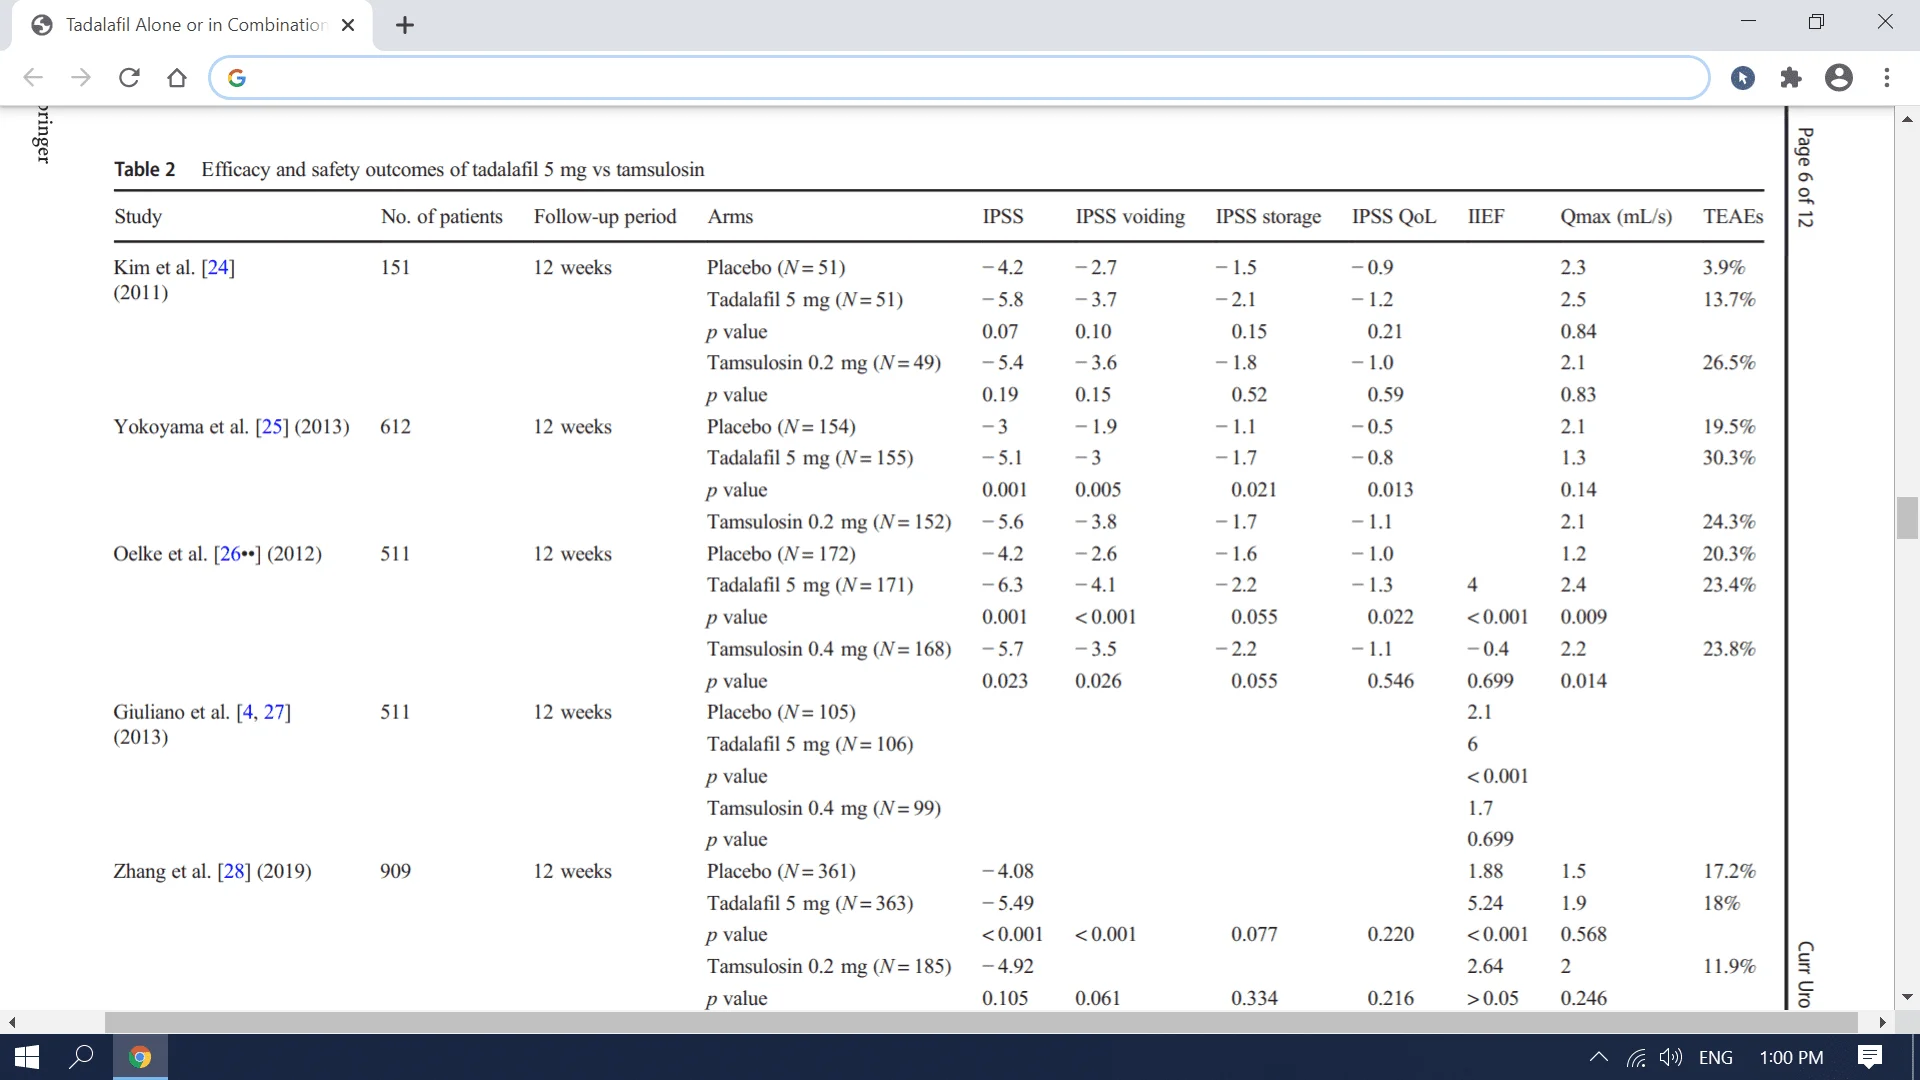Click patient count '151' for Kim study

[x=395, y=267]
